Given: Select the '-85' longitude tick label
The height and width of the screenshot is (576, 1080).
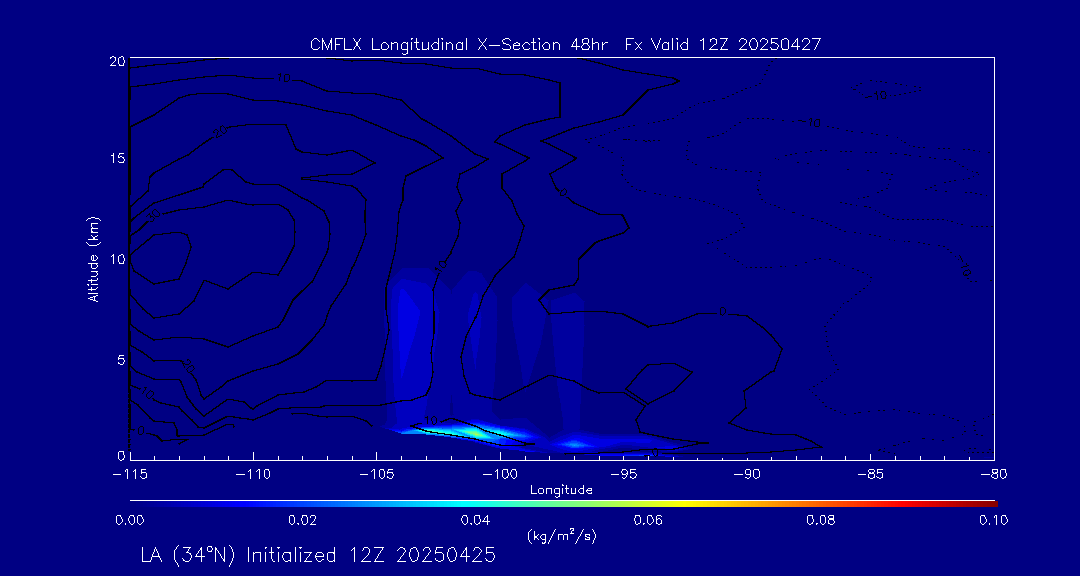Looking at the screenshot, I should (x=870, y=475).
